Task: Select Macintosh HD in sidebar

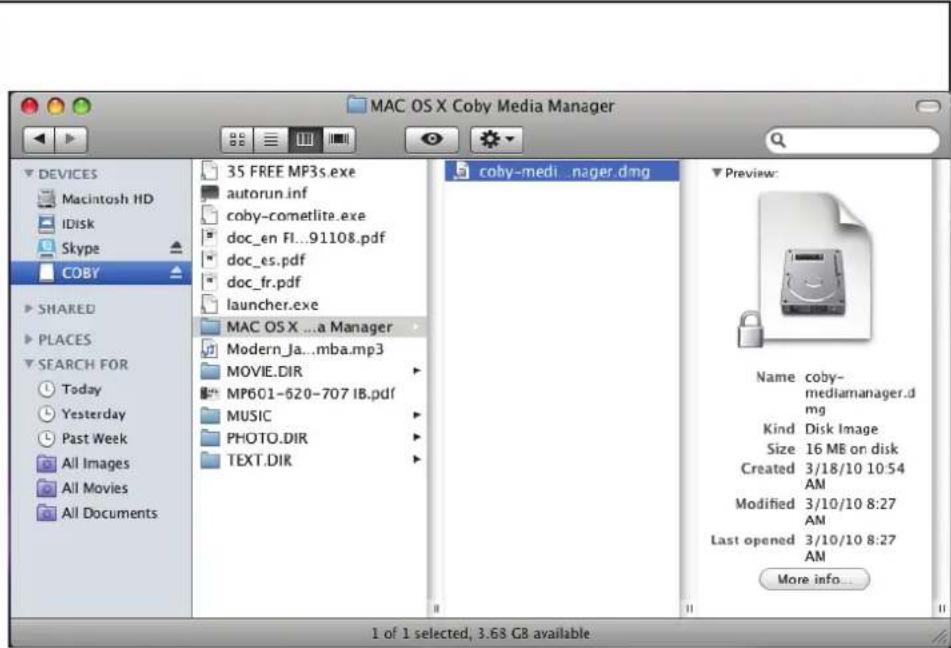Action: click(101, 198)
